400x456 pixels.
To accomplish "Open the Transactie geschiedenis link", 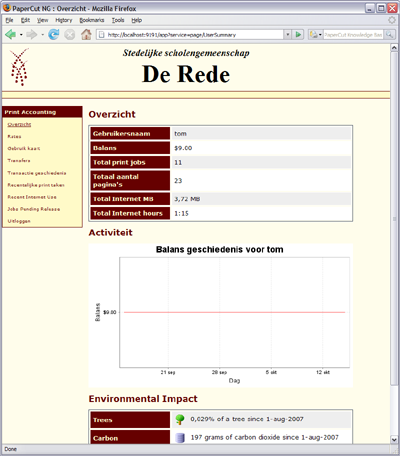I will point(37,173).
